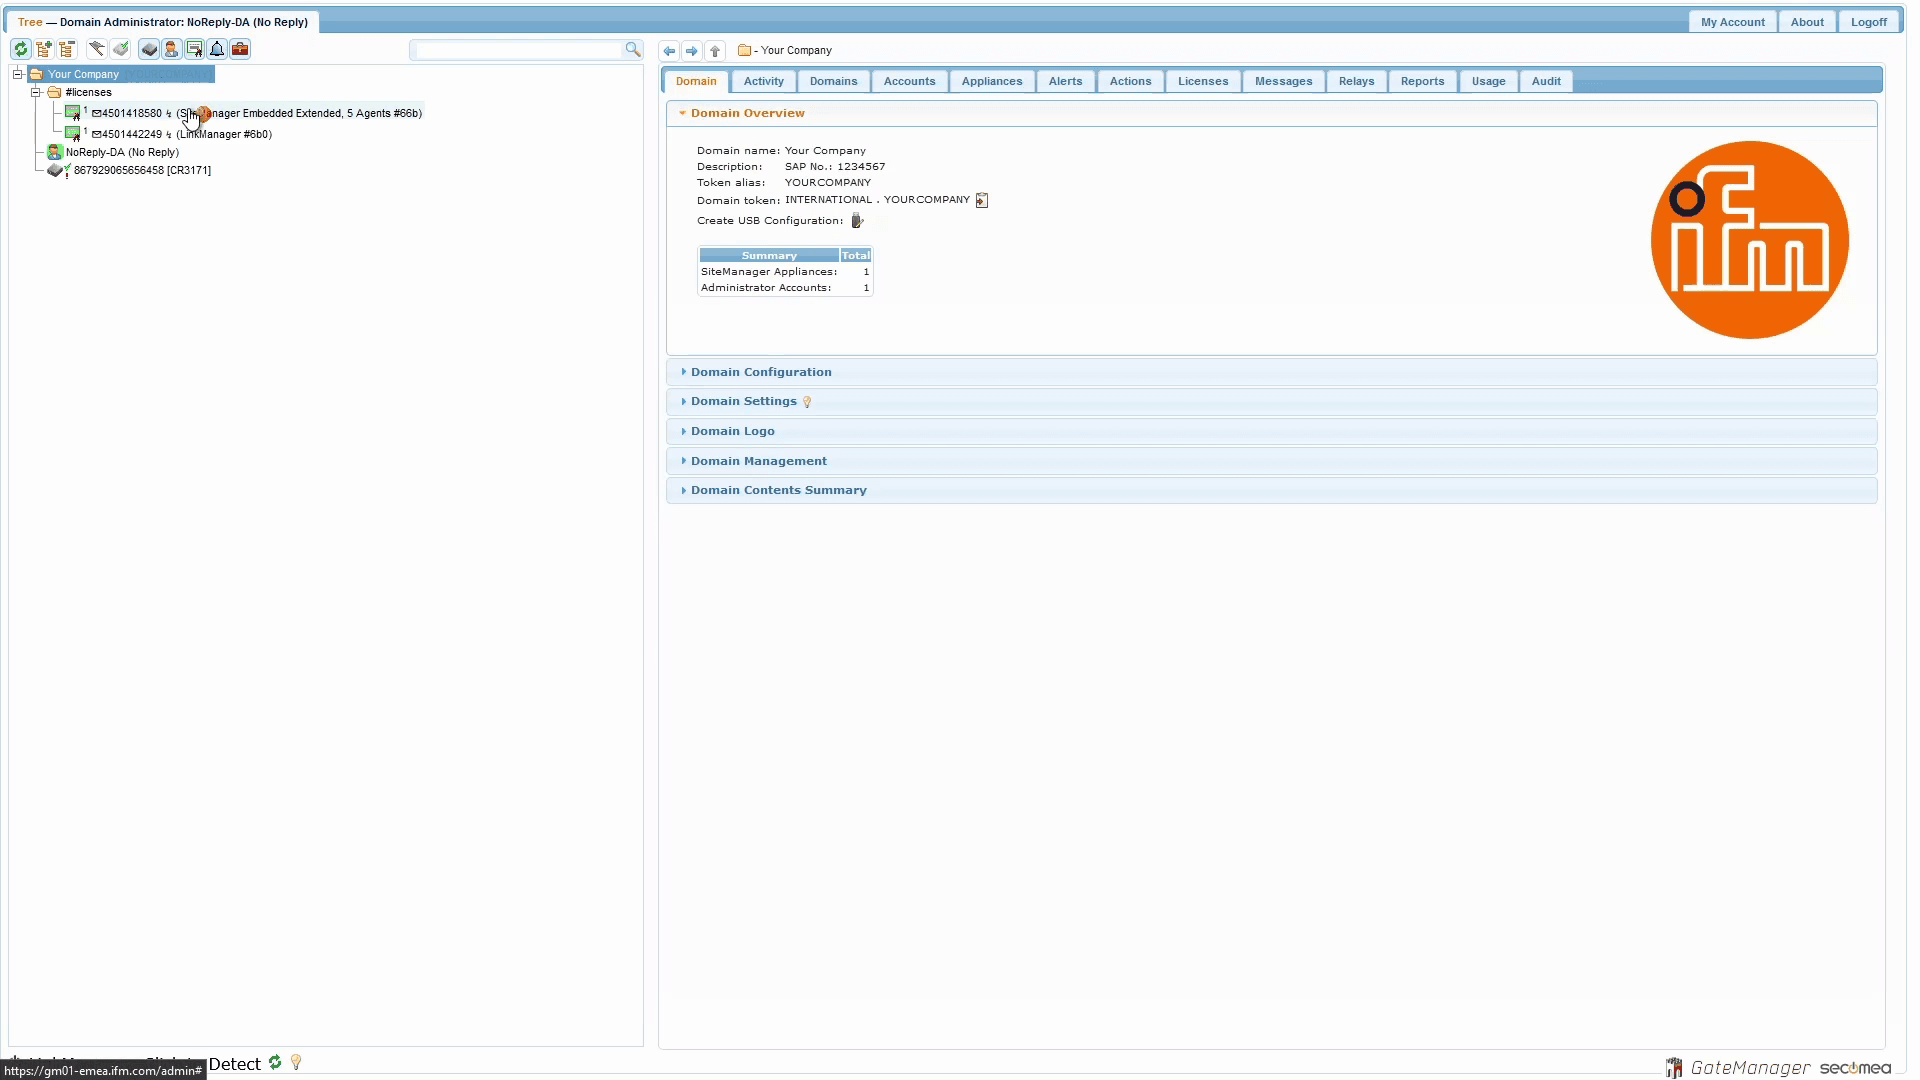Collapse the #licenses tree folder
1920x1080 pixels.
click(36, 92)
